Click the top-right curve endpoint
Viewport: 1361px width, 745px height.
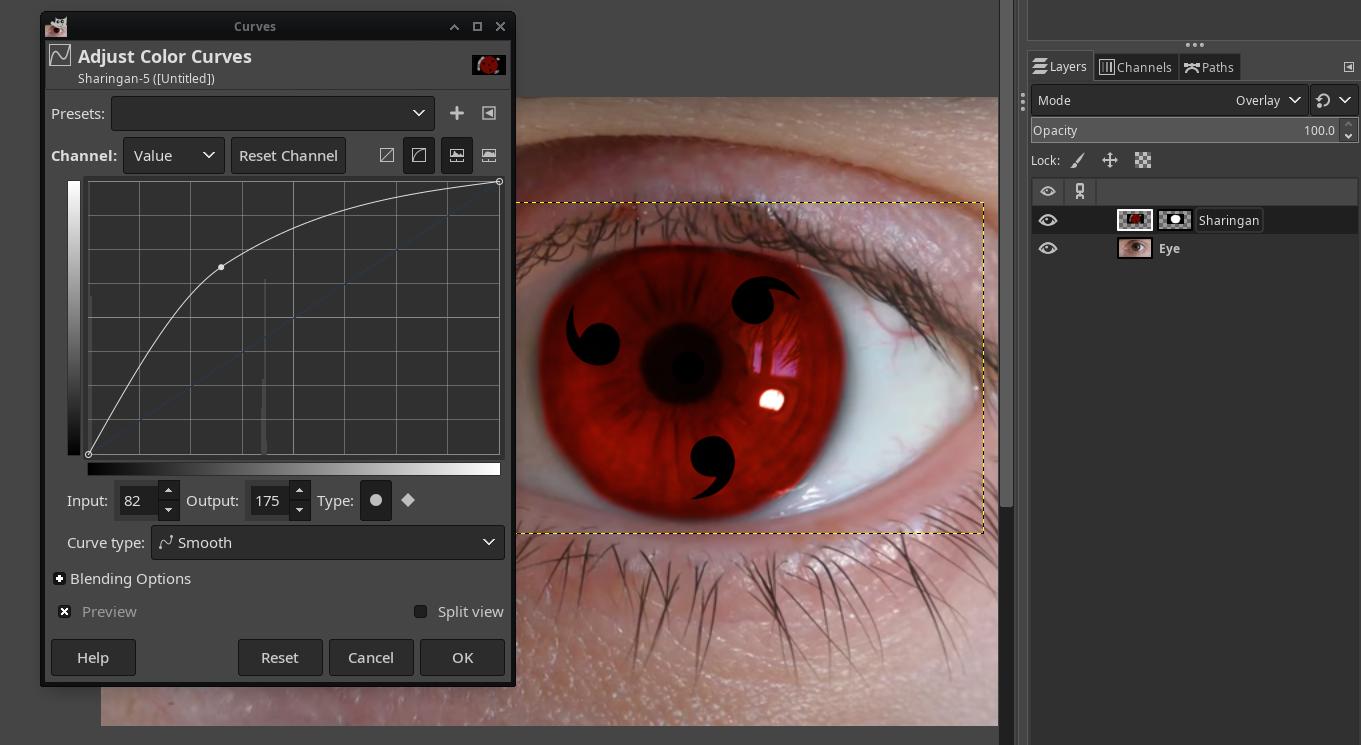point(499,182)
